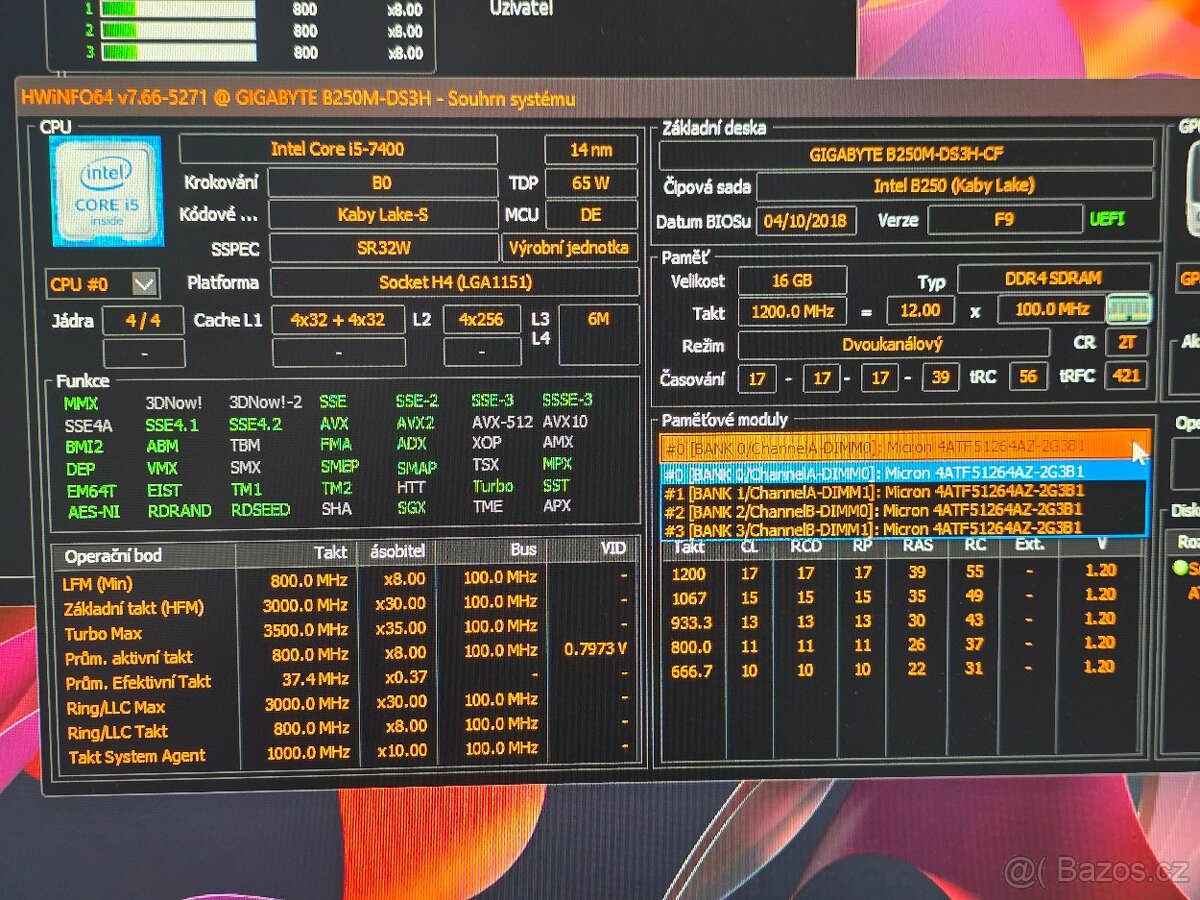This screenshot has height=900, width=1200.
Task: Click the tRFC value 421
Action: tap(1126, 378)
